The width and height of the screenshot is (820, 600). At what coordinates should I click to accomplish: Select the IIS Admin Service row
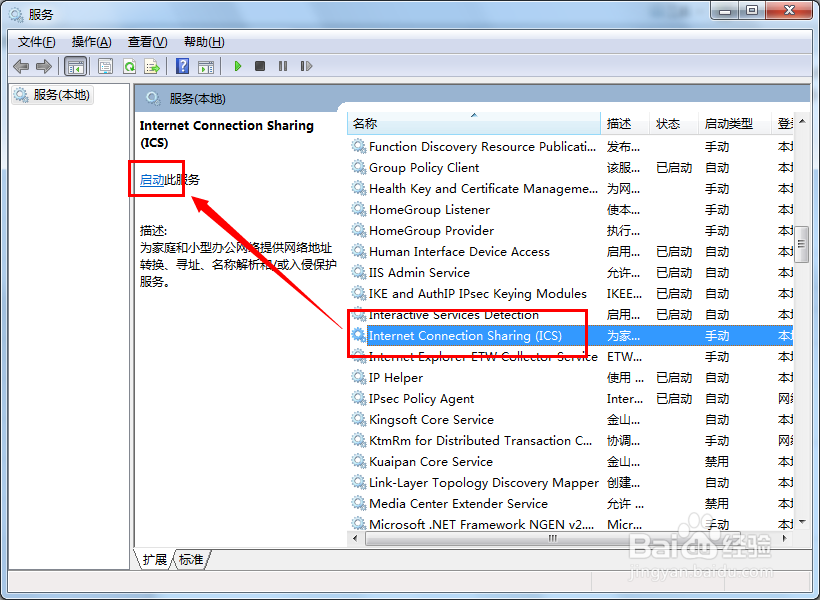571,273
